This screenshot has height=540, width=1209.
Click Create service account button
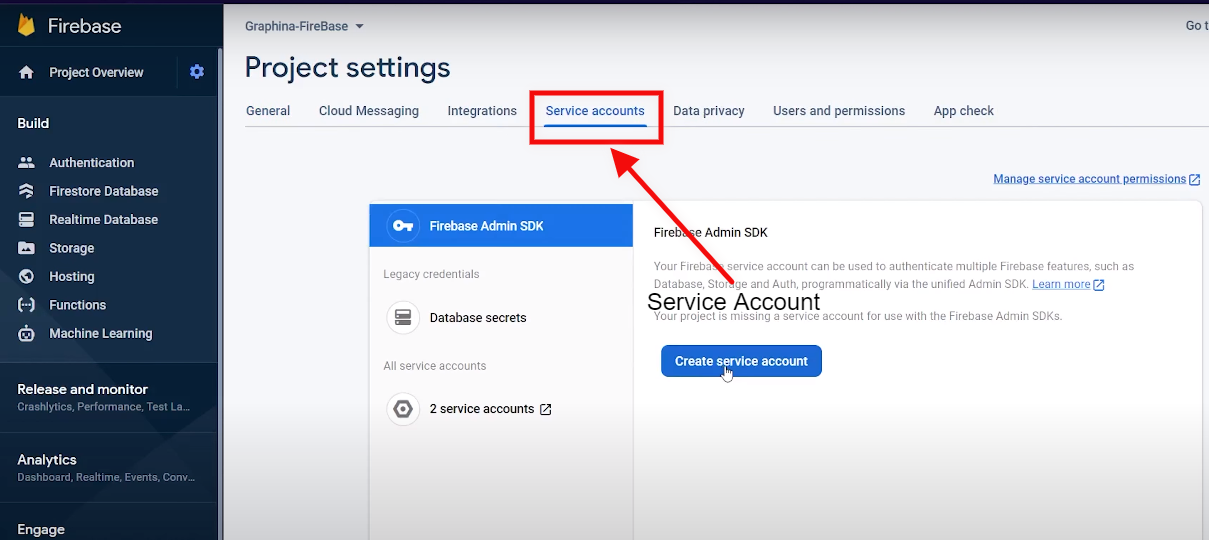click(741, 361)
